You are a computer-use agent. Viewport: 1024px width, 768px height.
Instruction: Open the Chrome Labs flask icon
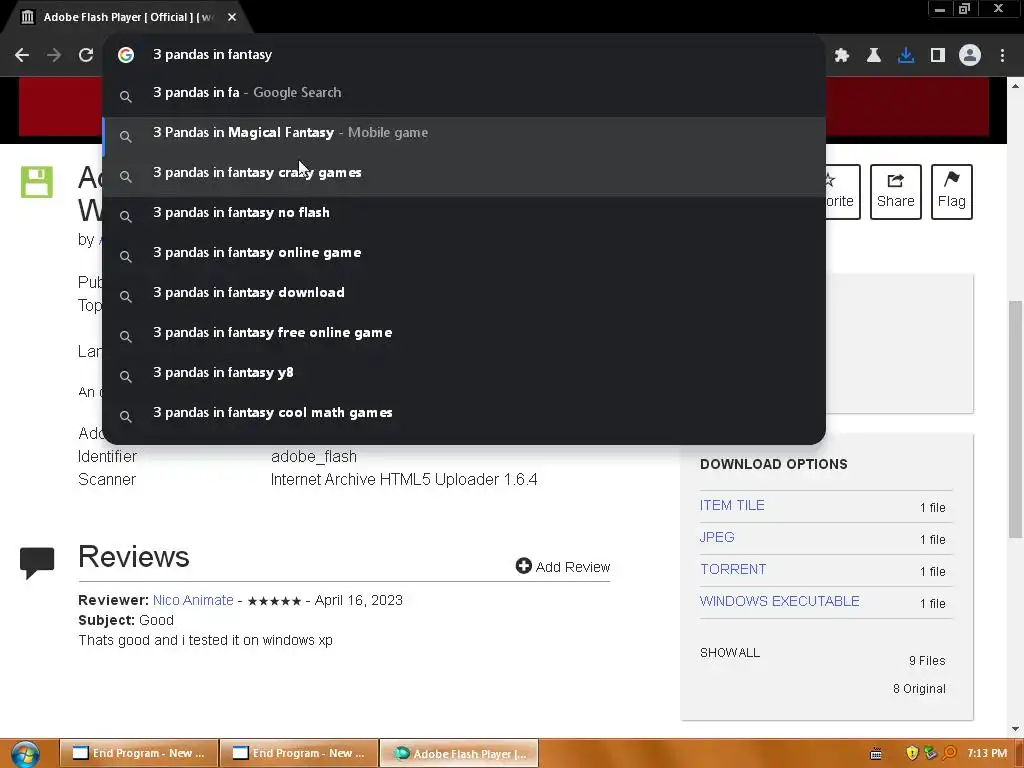pos(874,56)
